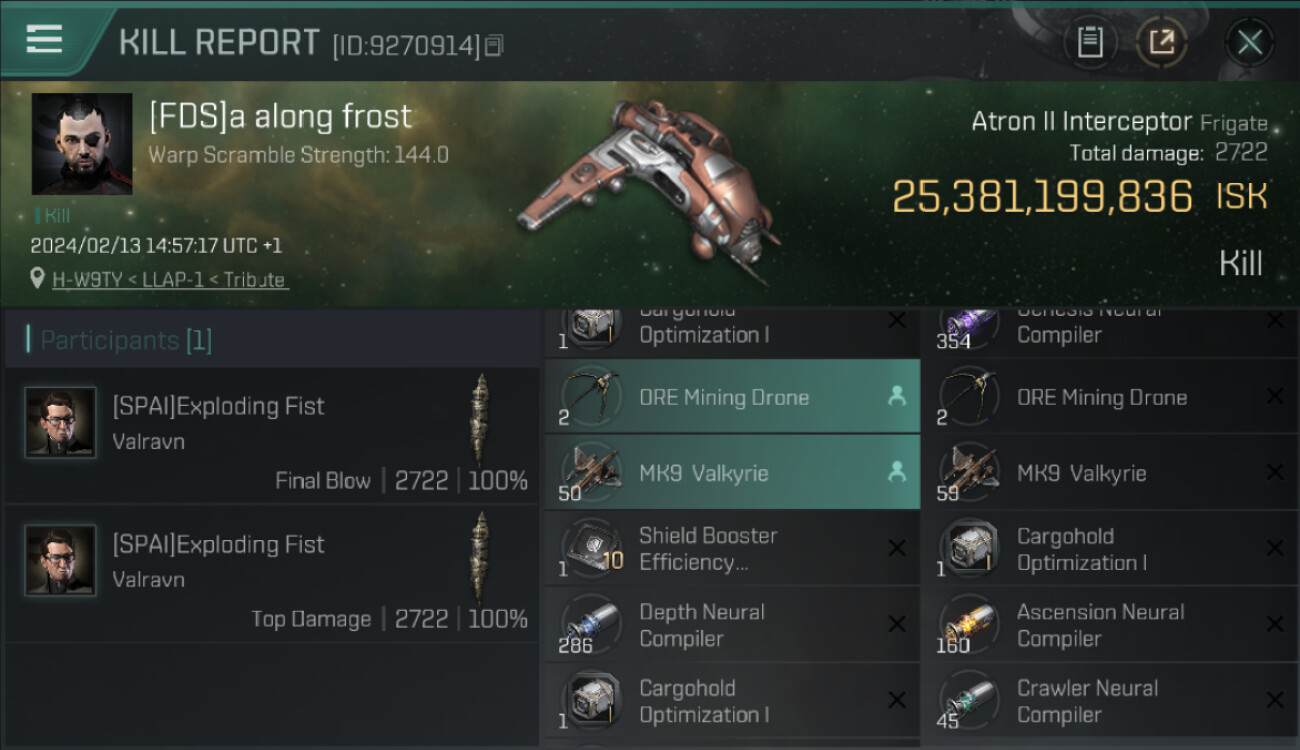Screen dimensions: 1300x750
Task: Open the Top Damage participant entry
Action: click(x=272, y=573)
